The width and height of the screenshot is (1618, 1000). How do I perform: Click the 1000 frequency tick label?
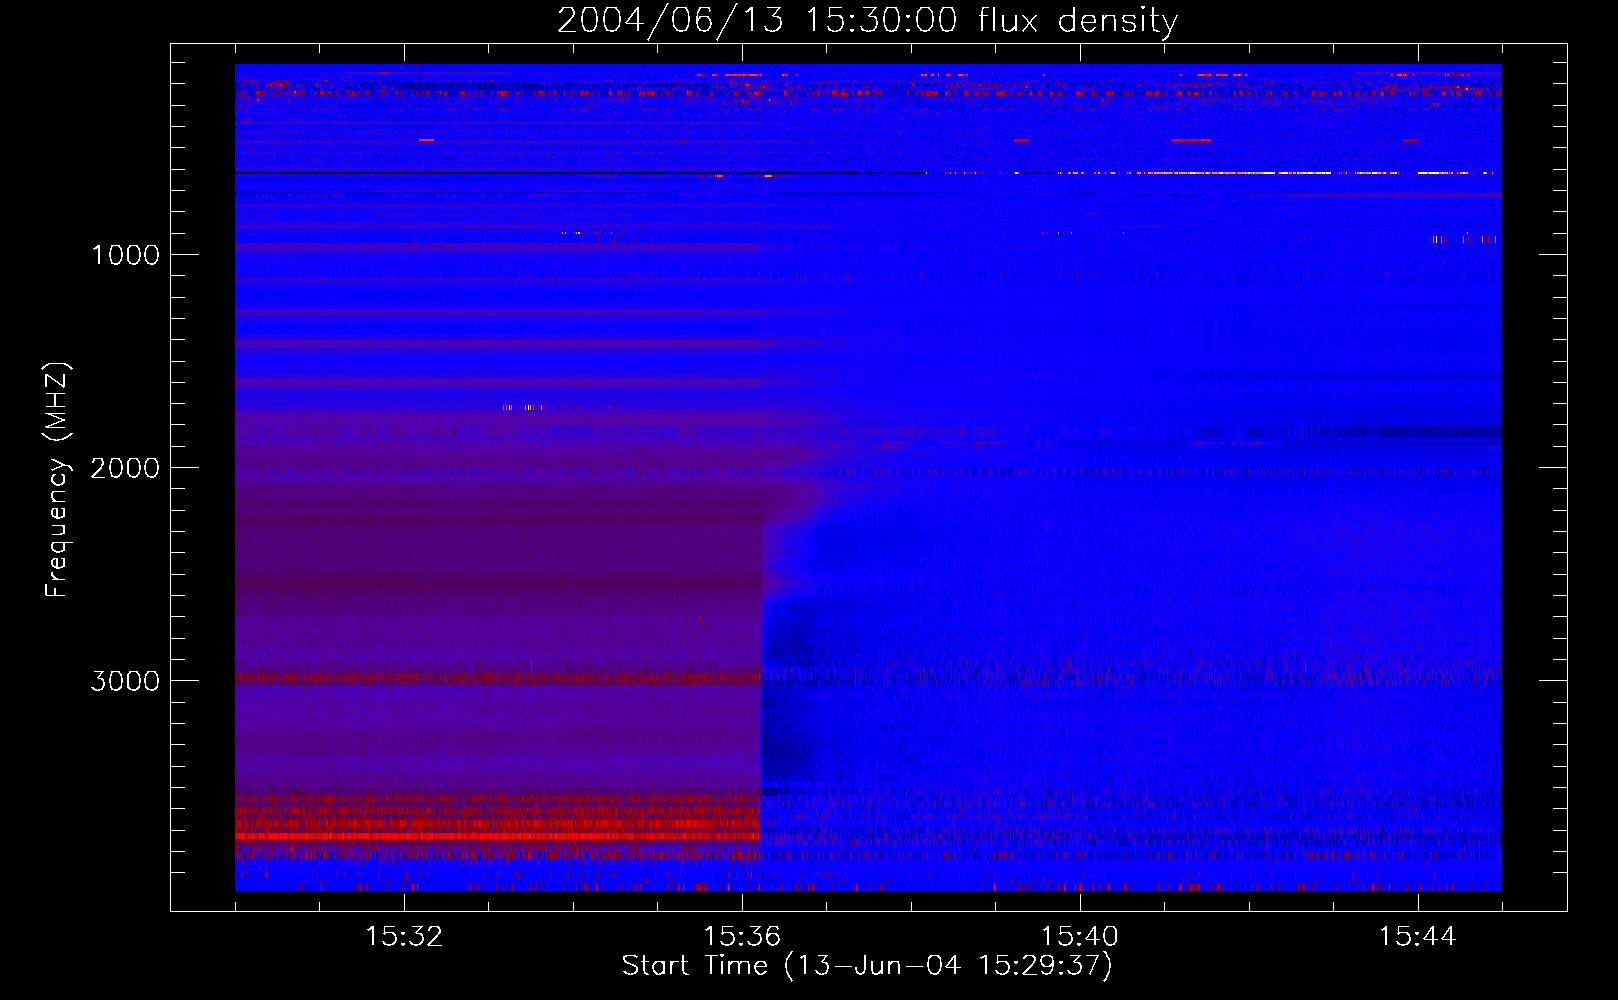click(125, 255)
